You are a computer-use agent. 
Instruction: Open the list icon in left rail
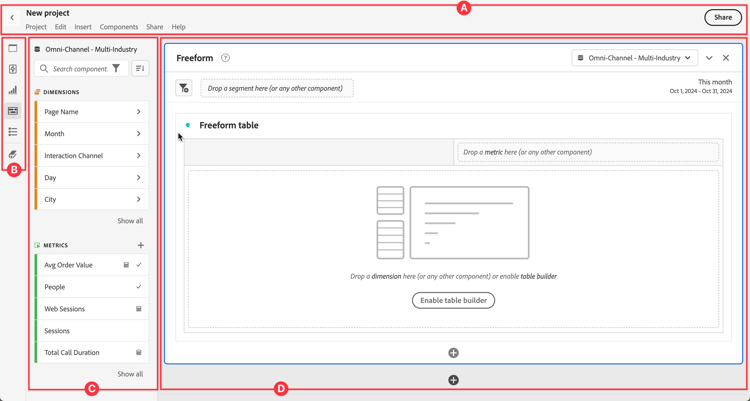pos(13,132)
